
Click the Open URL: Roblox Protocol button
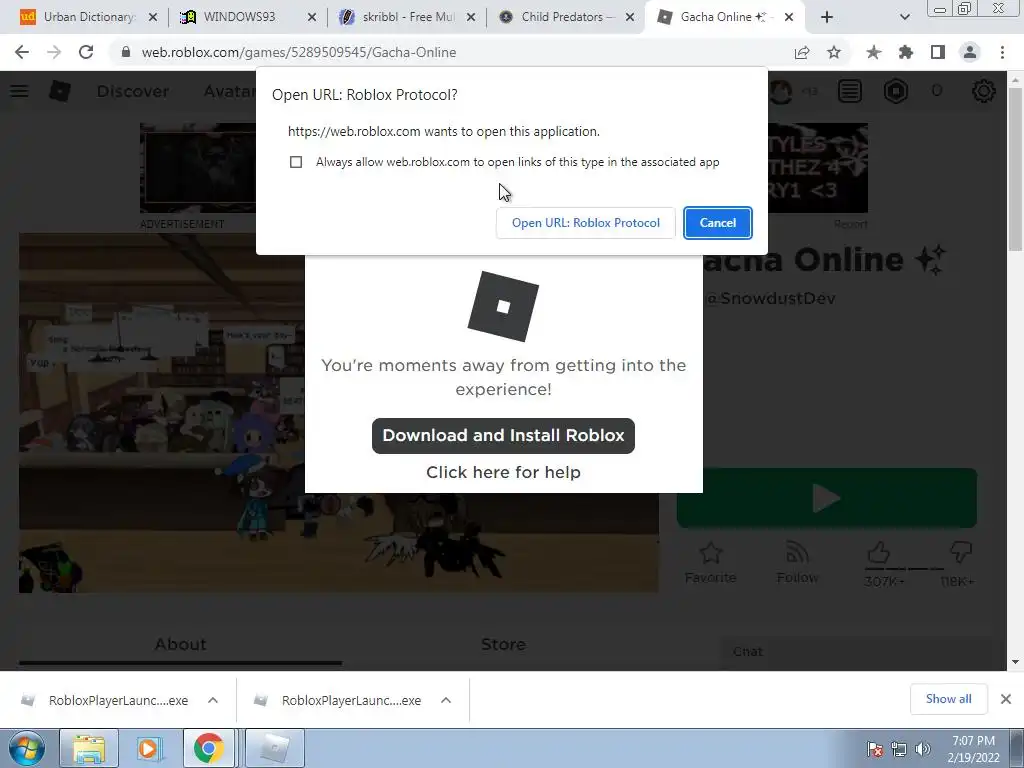point(586,223)
